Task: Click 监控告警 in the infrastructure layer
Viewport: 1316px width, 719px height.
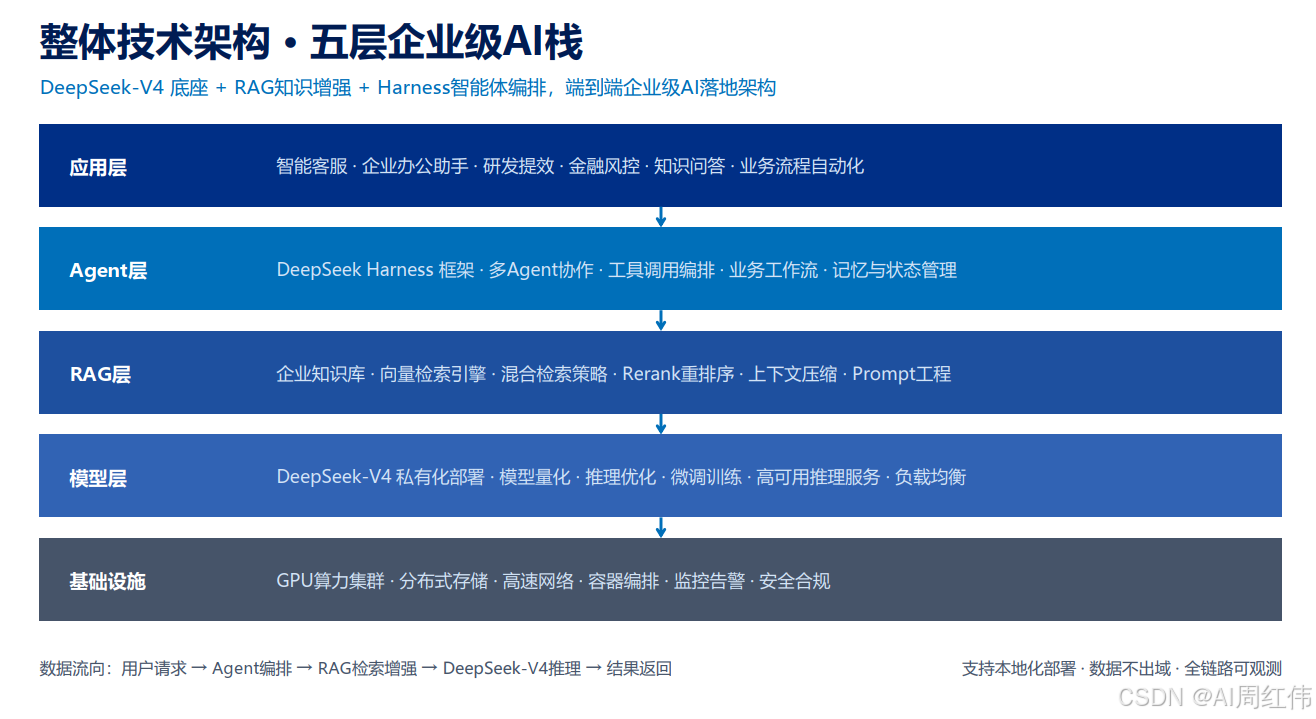Action: point(710,581)
